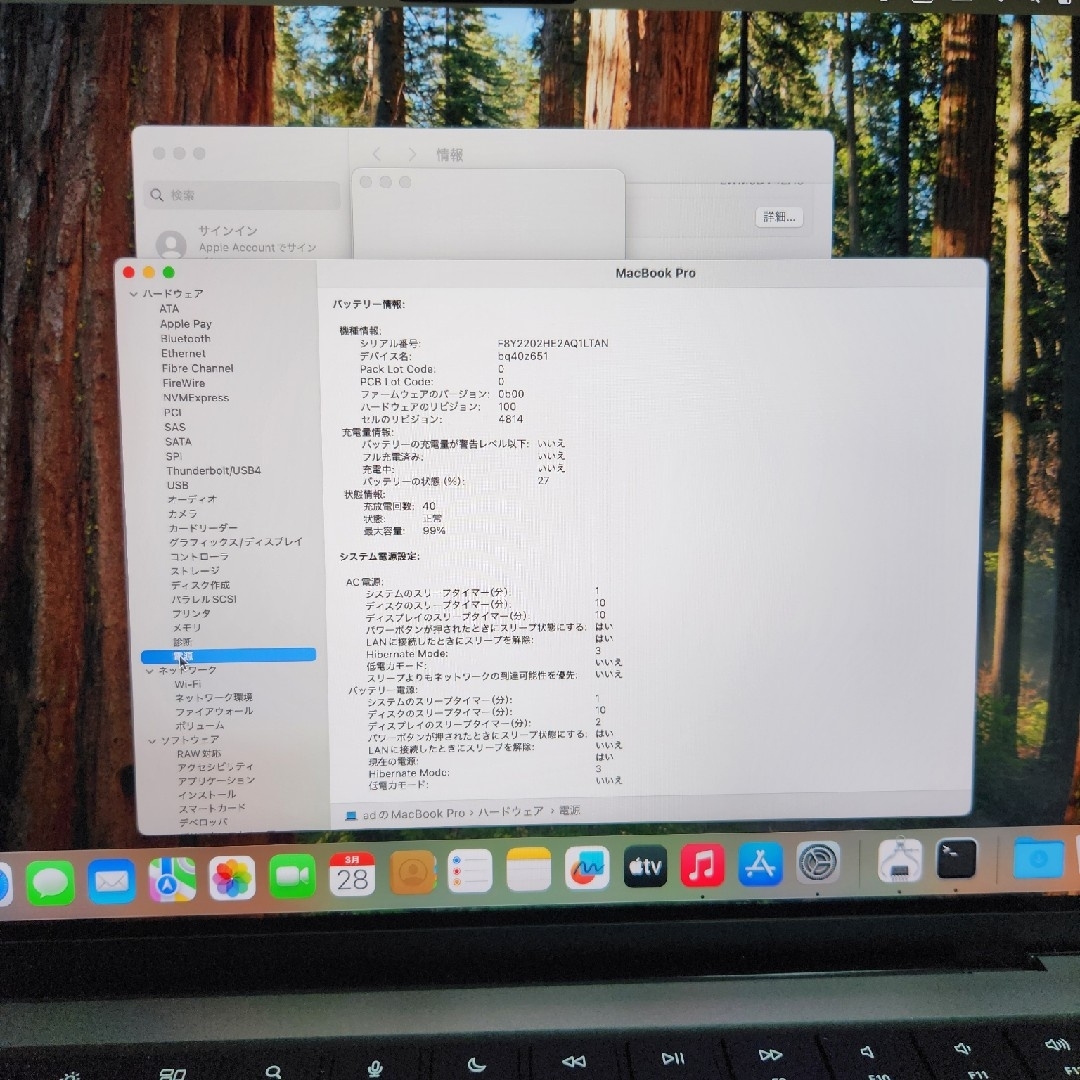Select プリンタ in the sidebar
The height and width of the screenshot is (1080, 1080).
point(191,613)
